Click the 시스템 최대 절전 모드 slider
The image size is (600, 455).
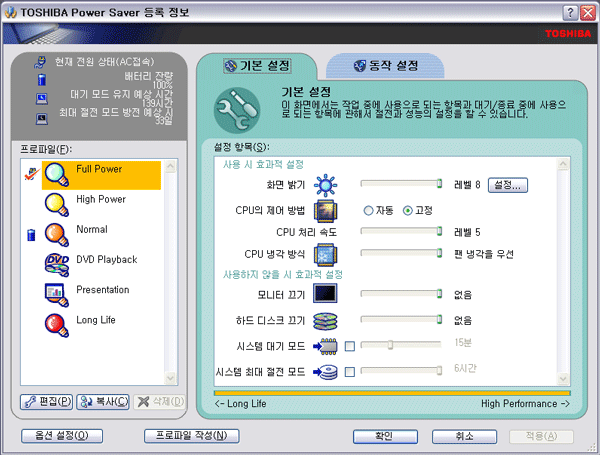pyautogui.click(x=401, y=370)
